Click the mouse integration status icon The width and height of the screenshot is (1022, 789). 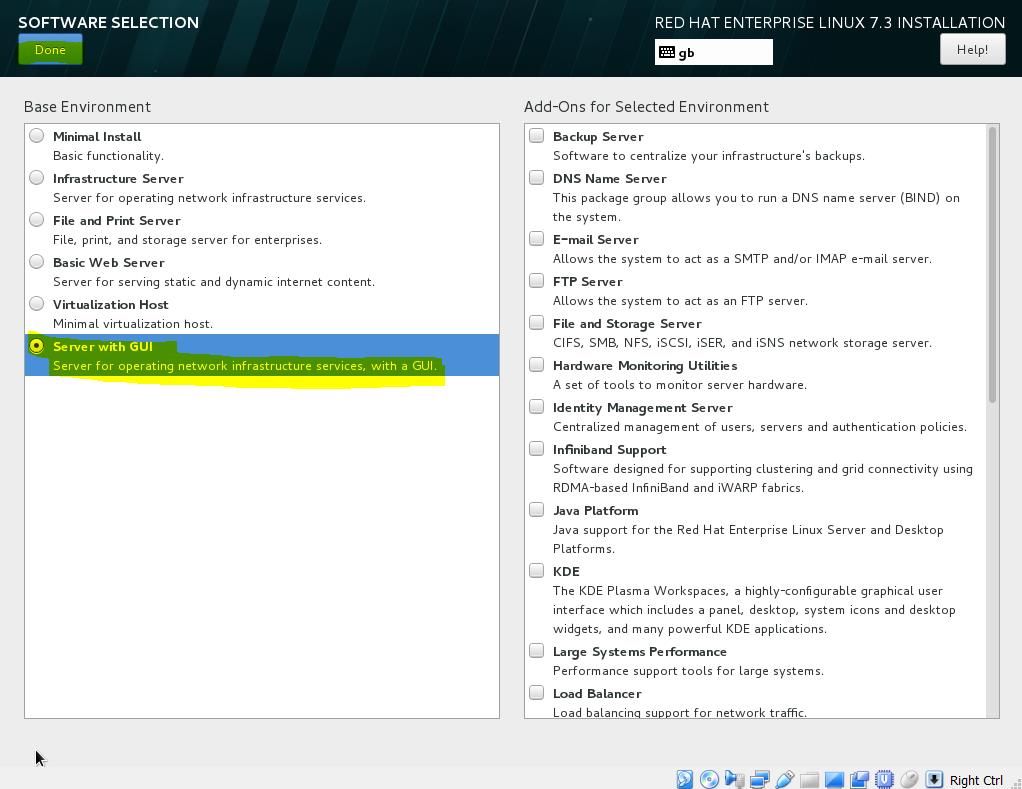pyautogui.click(x=909, y=779)
